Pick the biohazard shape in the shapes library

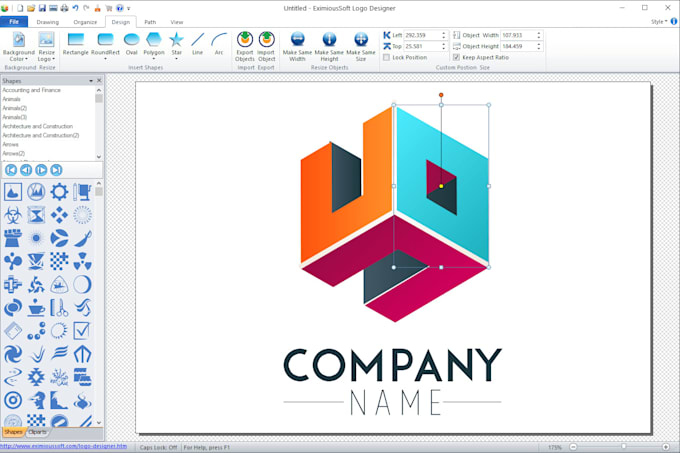[13, 214]
